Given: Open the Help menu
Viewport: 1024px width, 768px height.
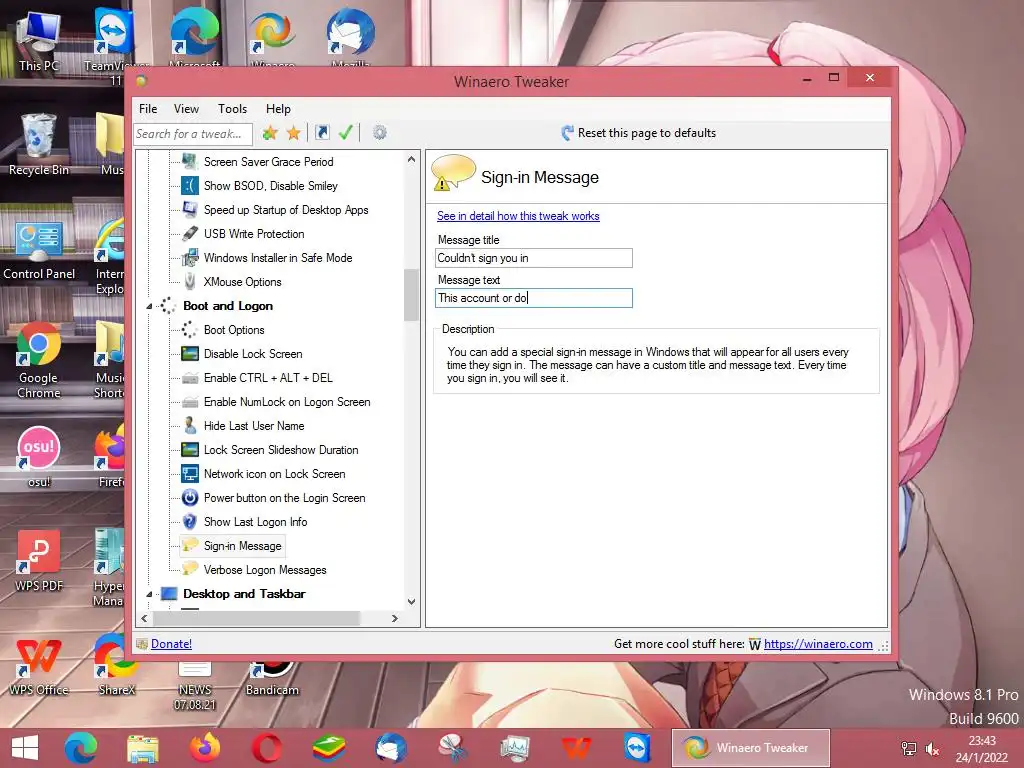Looking at the screenshot, I should pos(278,108).
